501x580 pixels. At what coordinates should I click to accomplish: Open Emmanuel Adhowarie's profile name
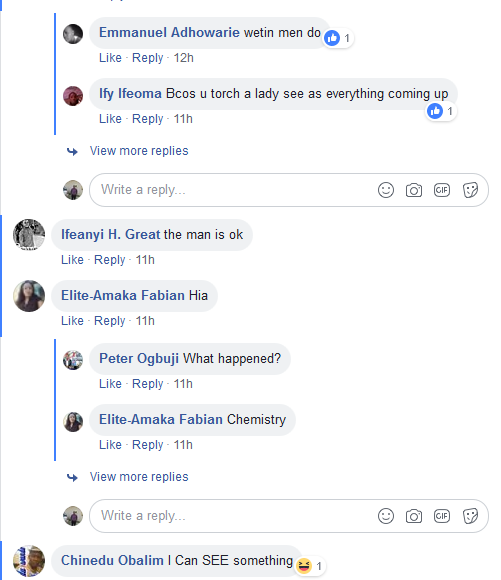coord(169,33)
